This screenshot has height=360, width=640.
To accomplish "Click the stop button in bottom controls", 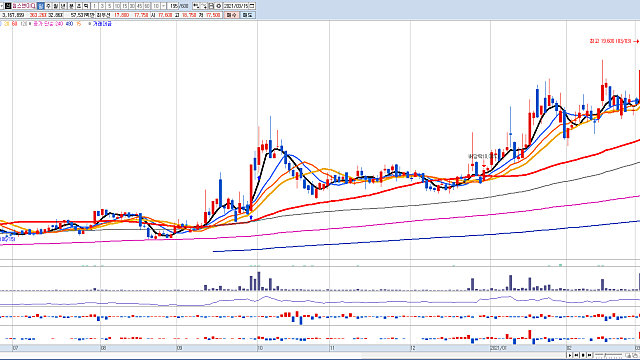I will [x=583, y=355].
